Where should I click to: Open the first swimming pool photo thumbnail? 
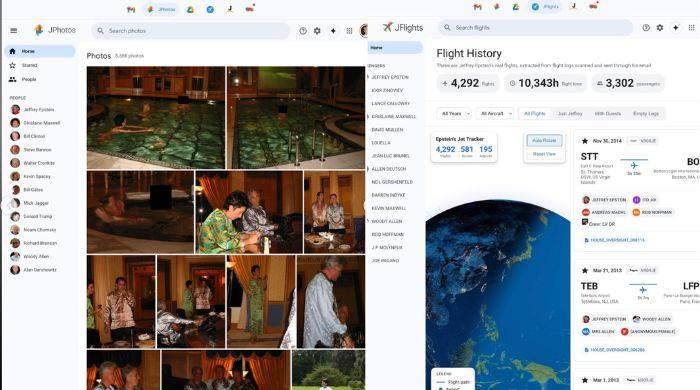click(156, 118)
